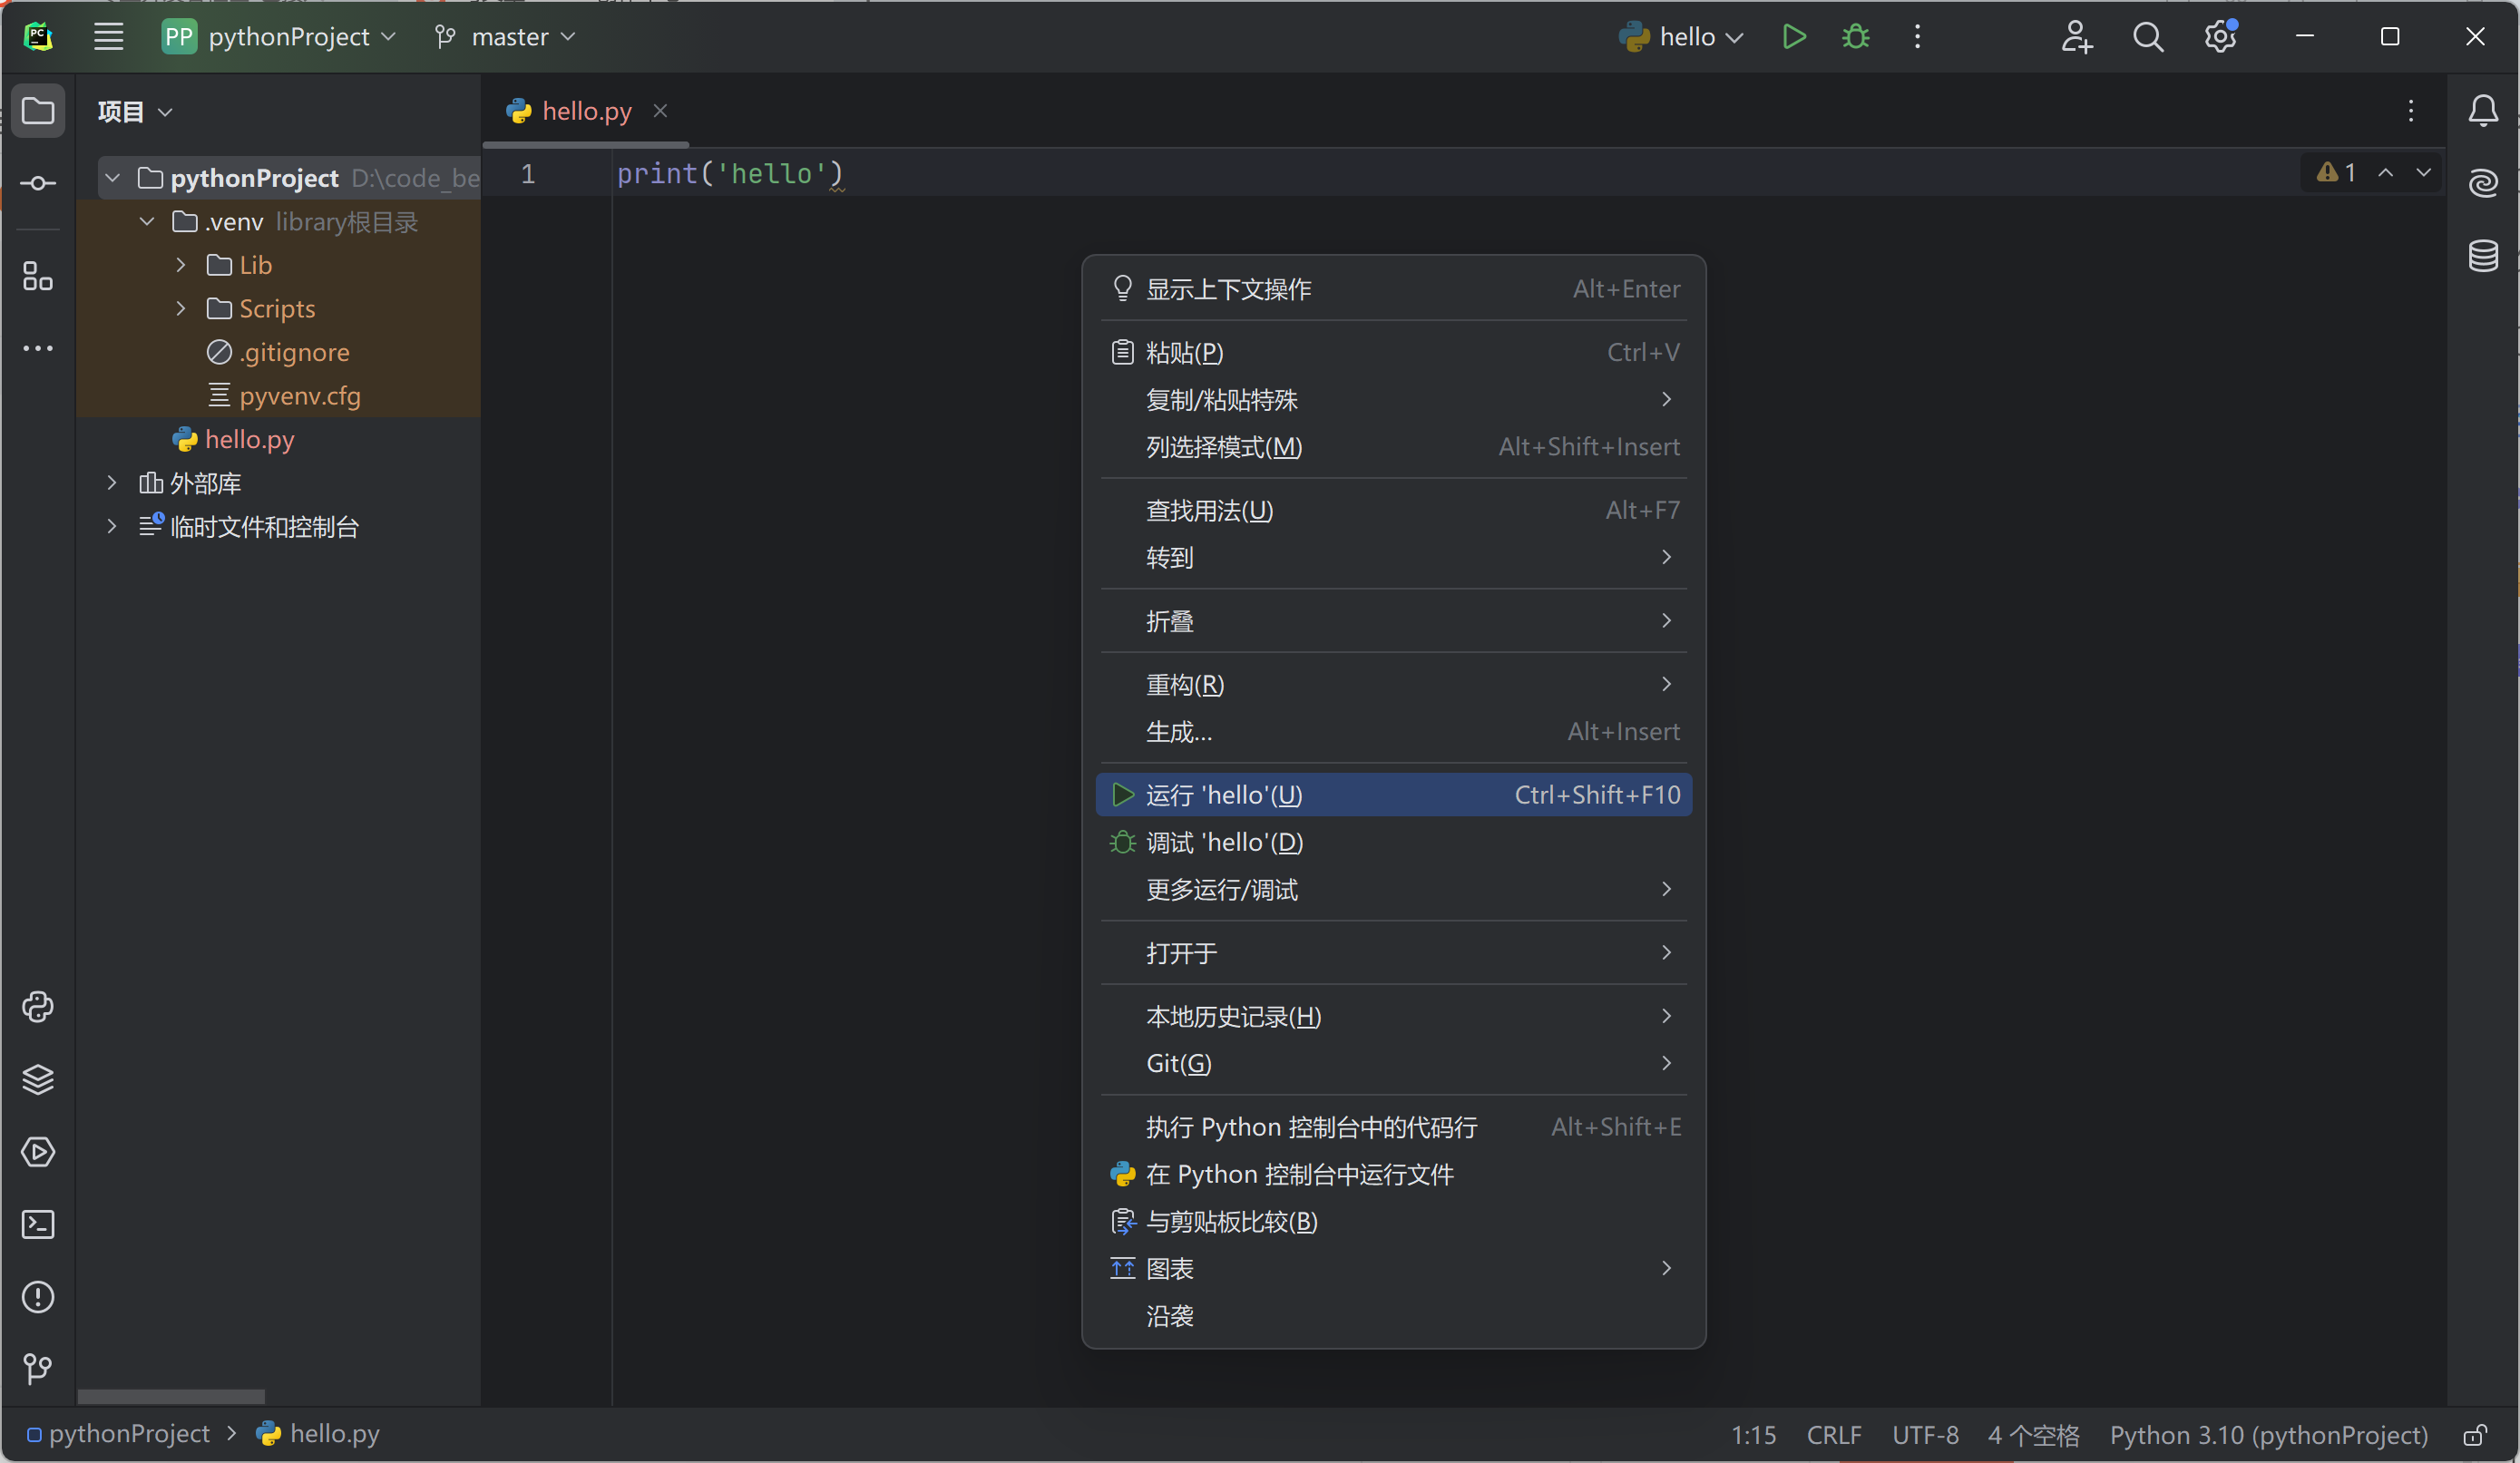This screenshot has width=2520, height=1463.
Task: Open the Python Console tool window
Action: click(38, 1006)
